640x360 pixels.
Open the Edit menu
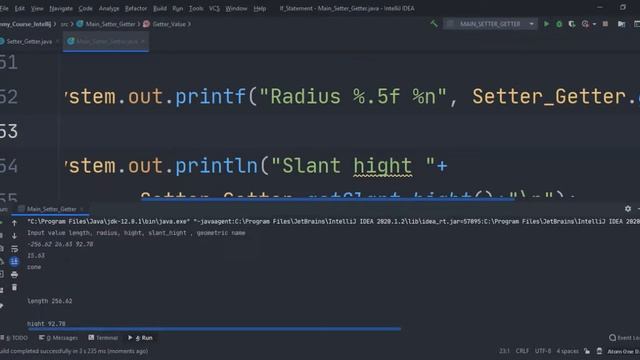pos(20,8)
